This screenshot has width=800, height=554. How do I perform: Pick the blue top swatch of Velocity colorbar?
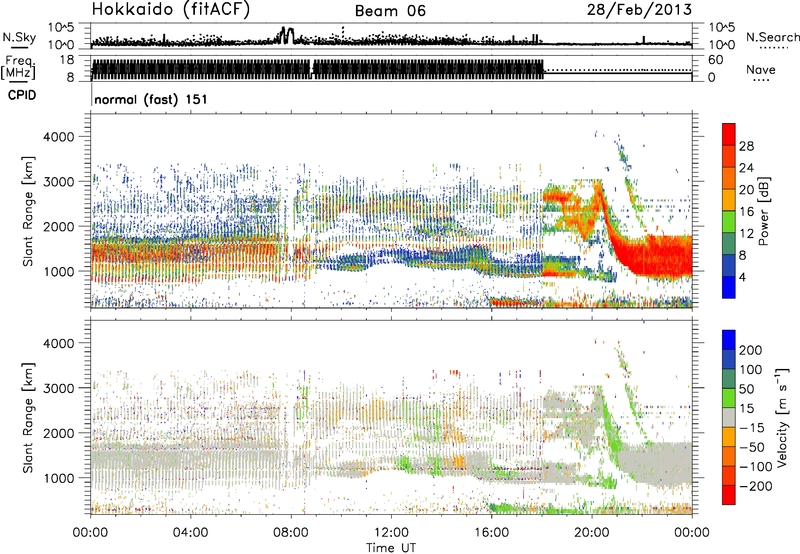coord(729,339)
